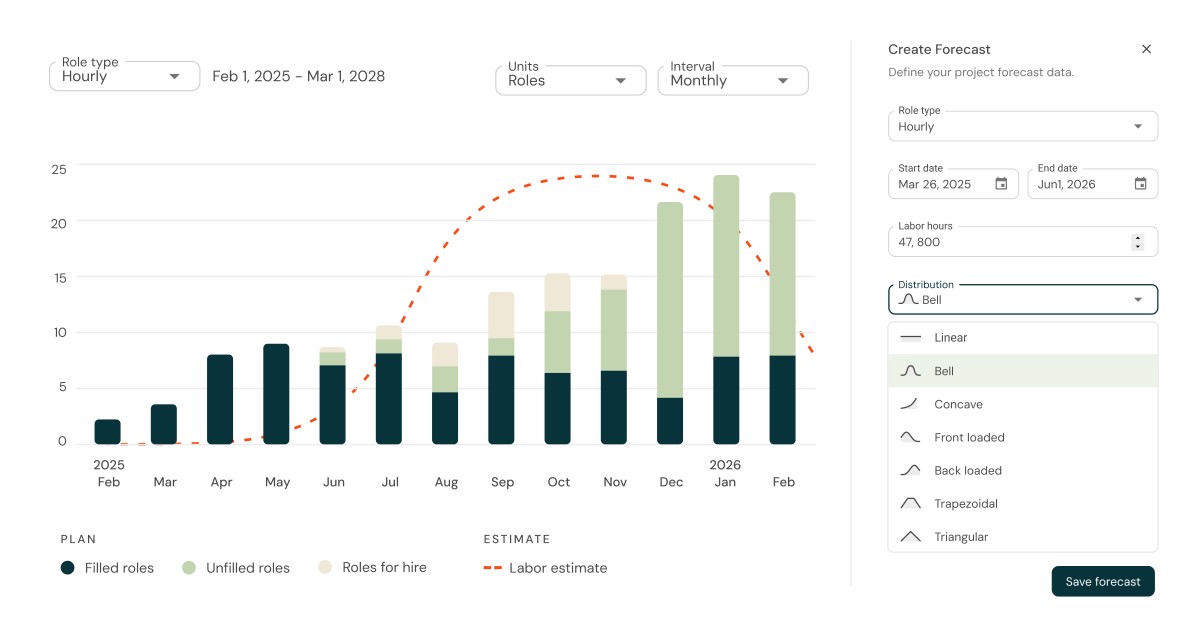This screenshot has width=1200, height=627.
Task: Pick Triangular from the distribution list
Action: coord(1023,537)
